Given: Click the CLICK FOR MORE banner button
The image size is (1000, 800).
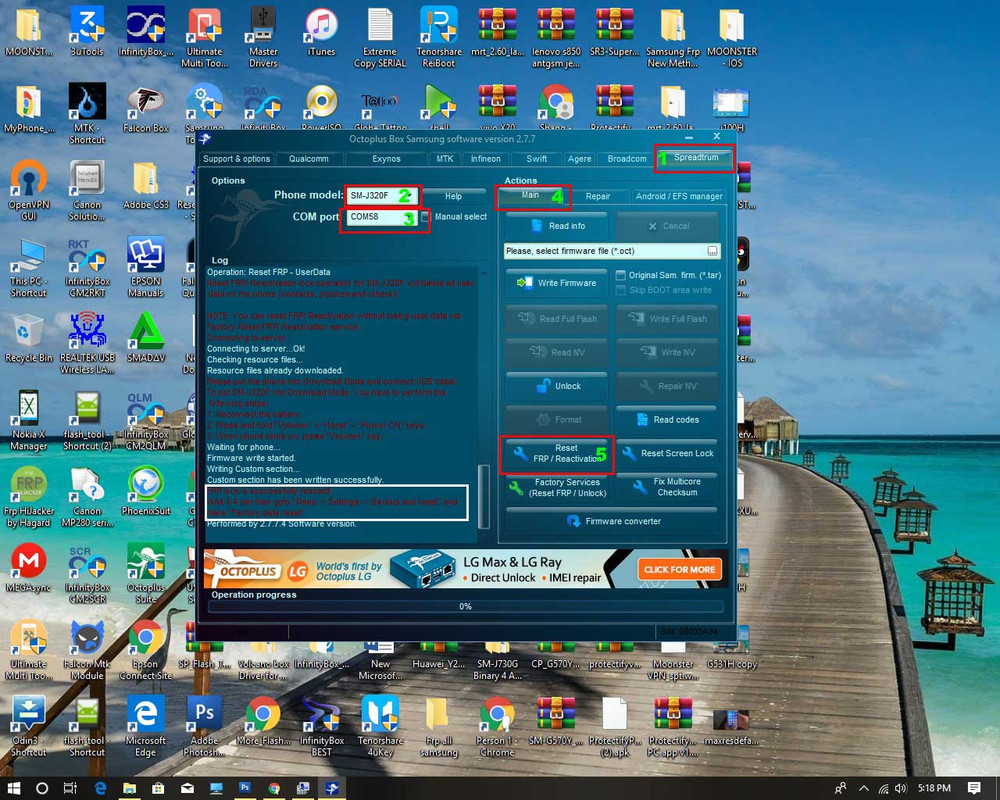Looking at the screenshot, I should click(679, 570).
